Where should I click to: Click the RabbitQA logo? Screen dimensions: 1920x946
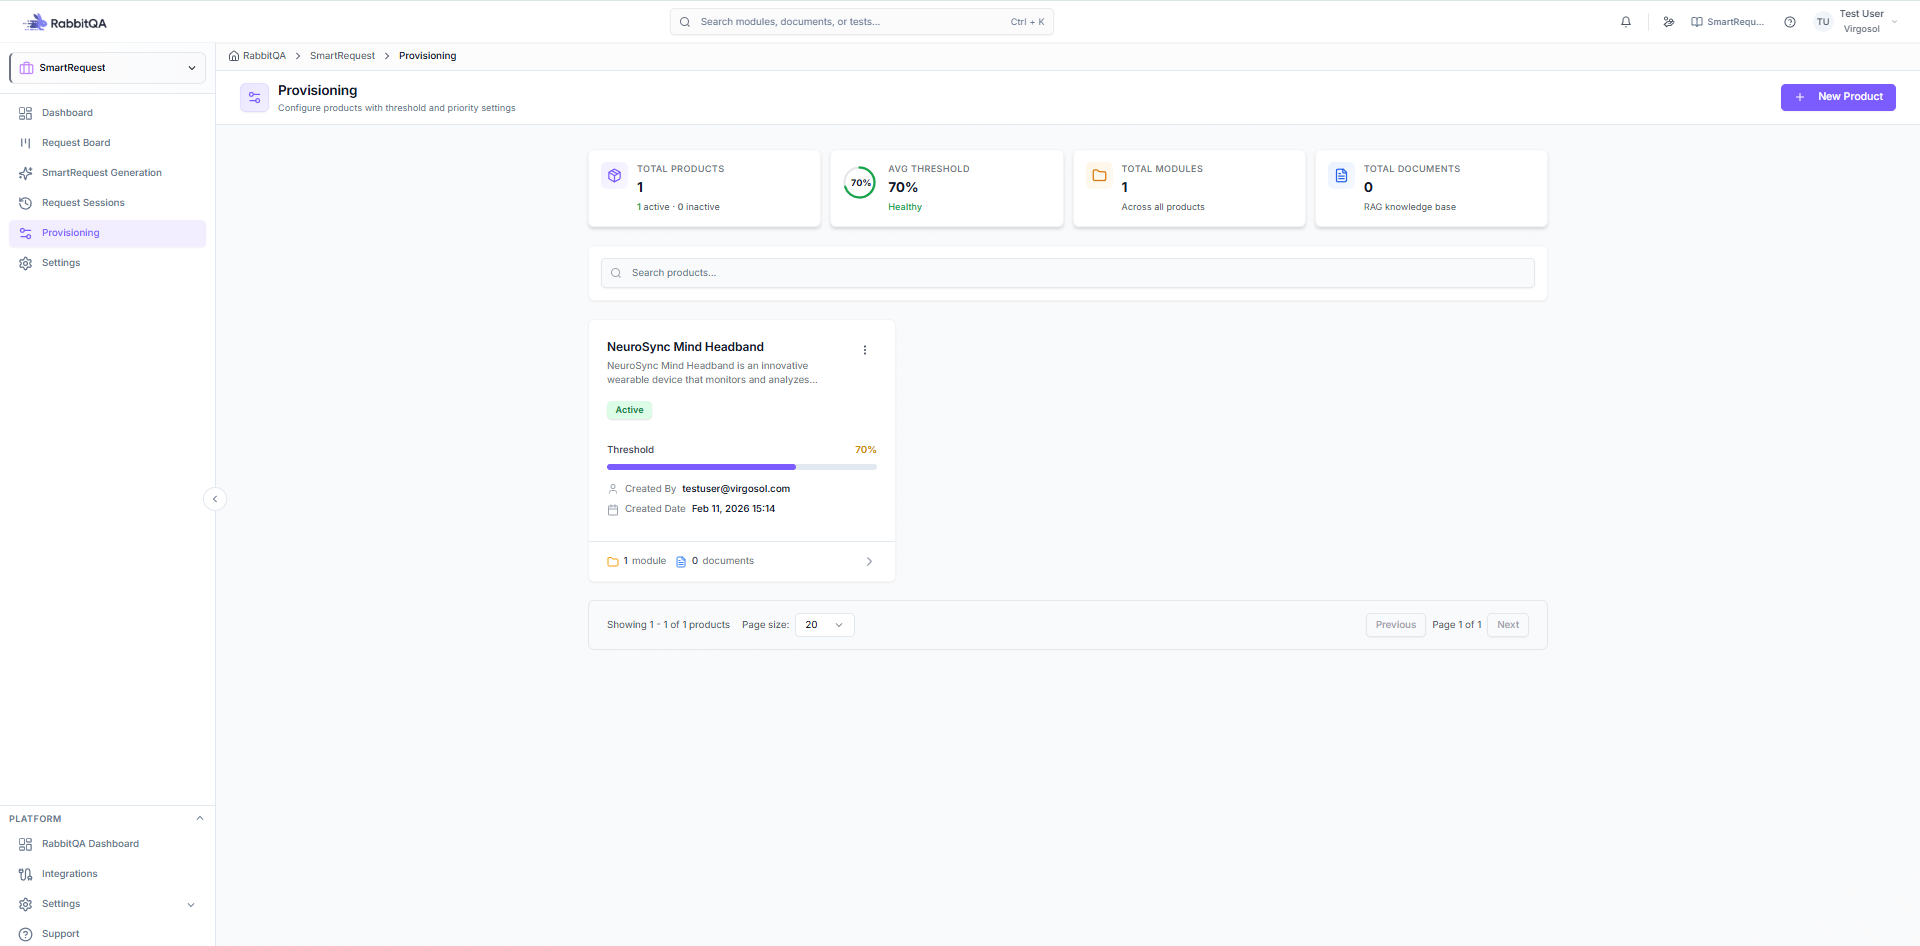65,22
